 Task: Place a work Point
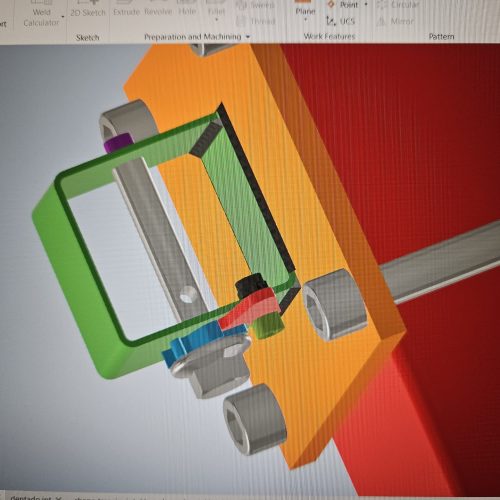(343, 5)
